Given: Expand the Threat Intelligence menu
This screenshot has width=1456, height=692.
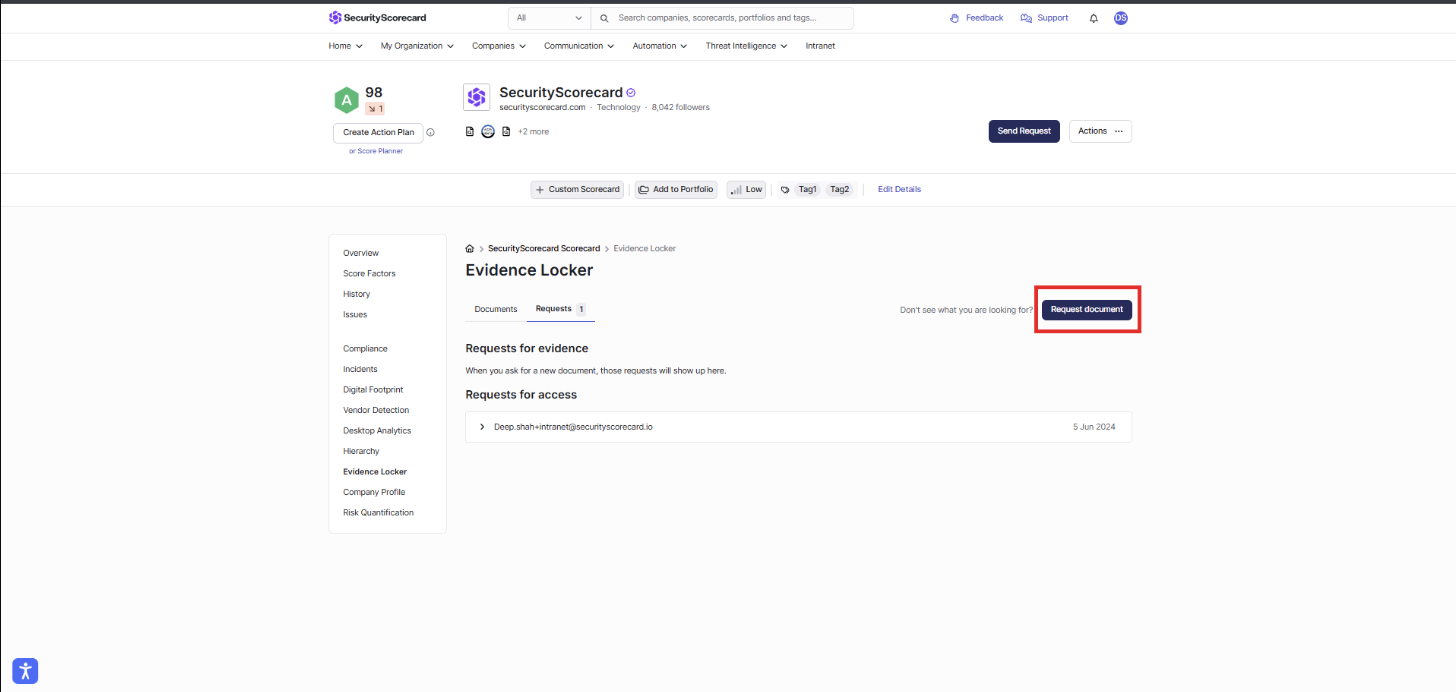Looking at the screenshot, I should 746,46.
